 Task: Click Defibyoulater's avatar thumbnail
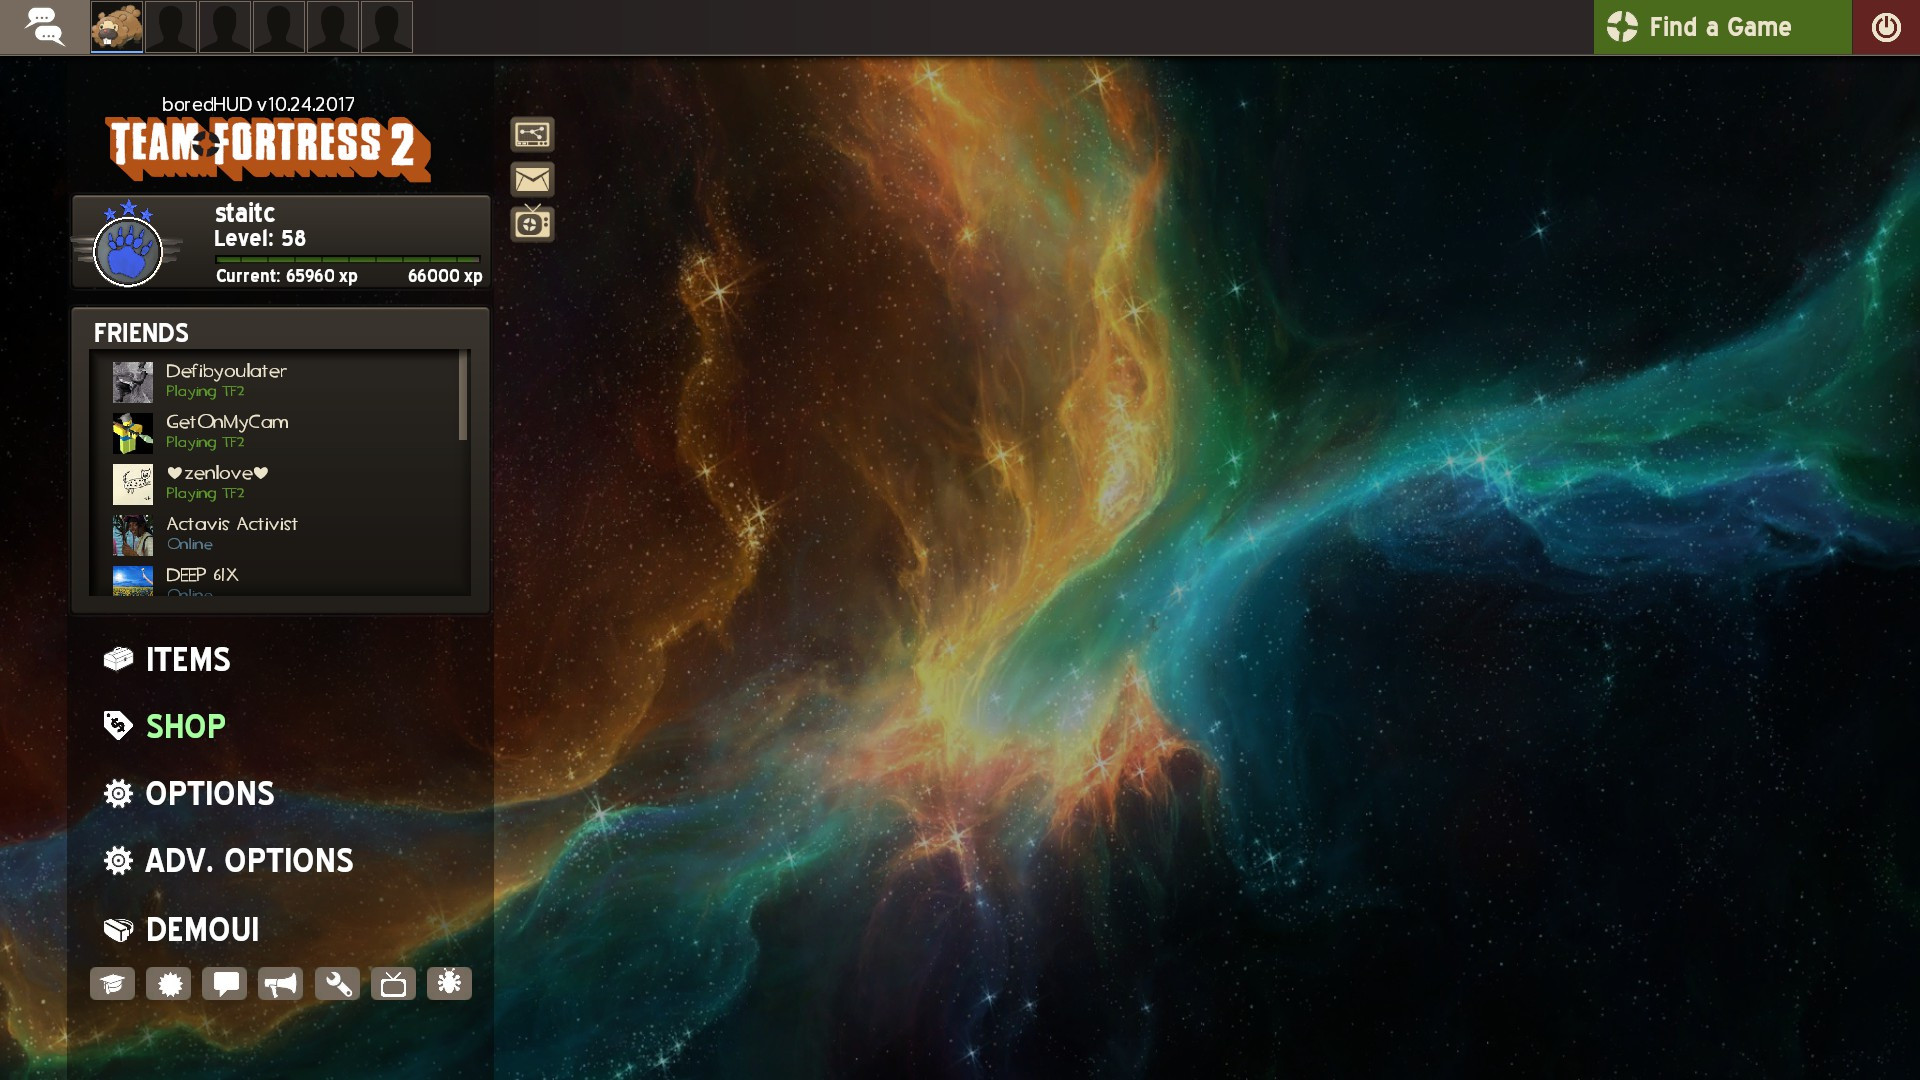click(133, 382)
